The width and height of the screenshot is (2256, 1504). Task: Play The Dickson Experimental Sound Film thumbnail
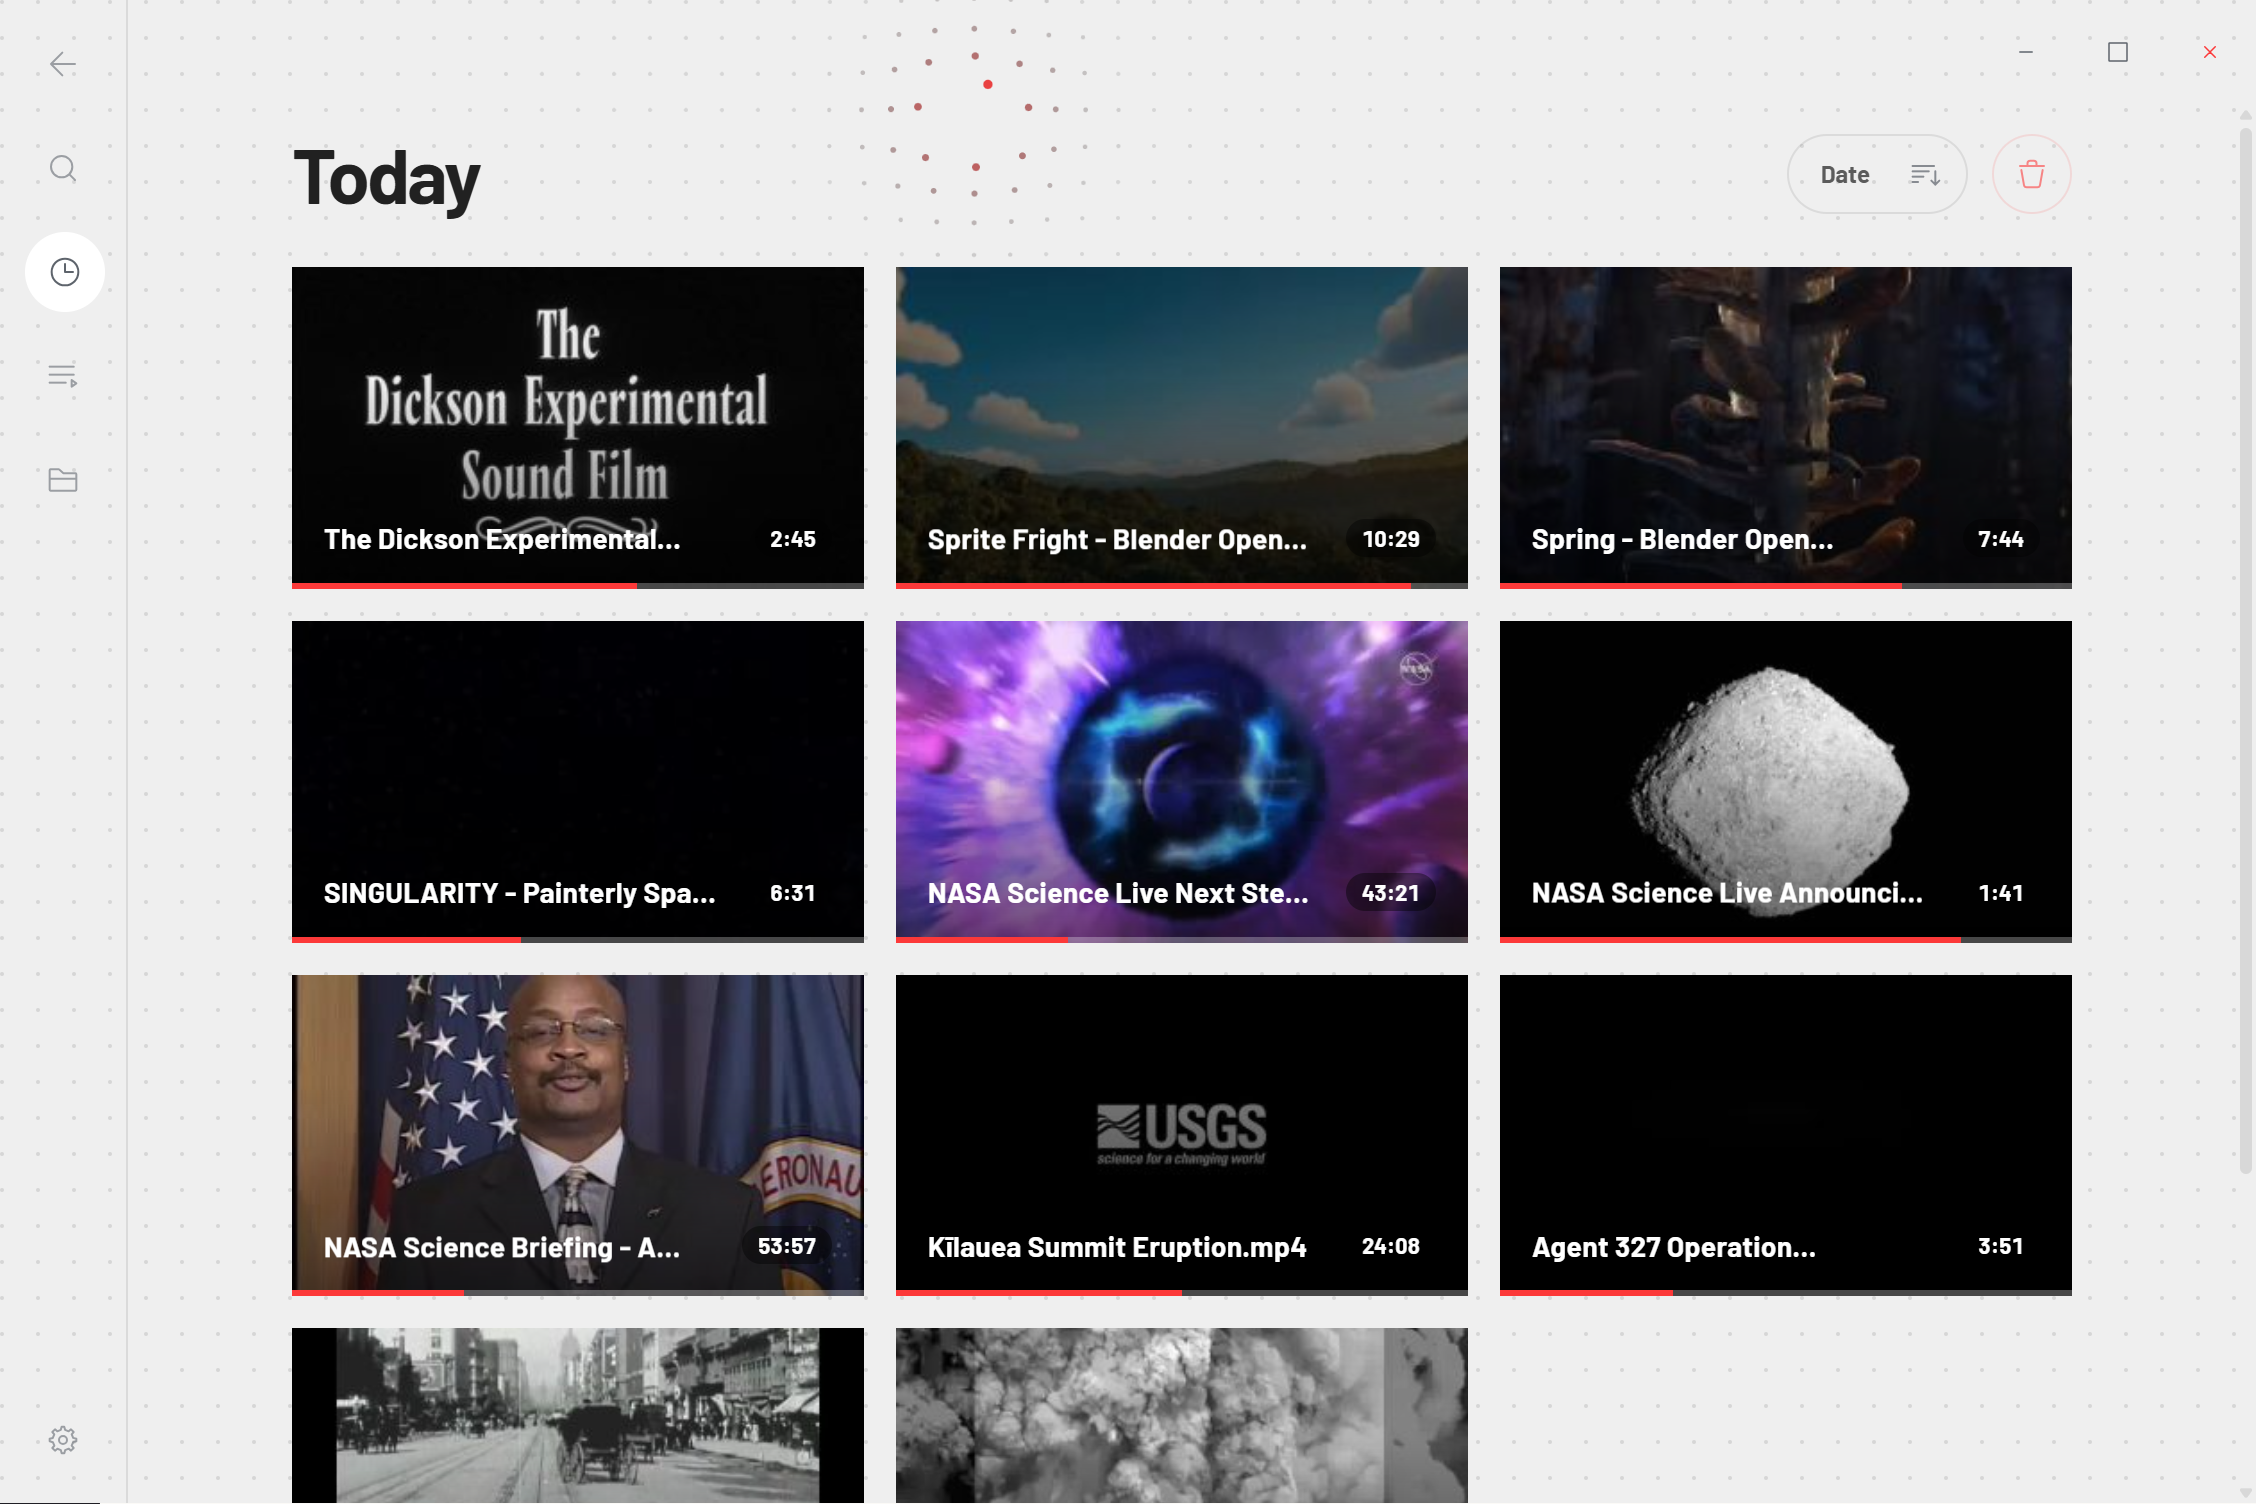coord(578,427)
